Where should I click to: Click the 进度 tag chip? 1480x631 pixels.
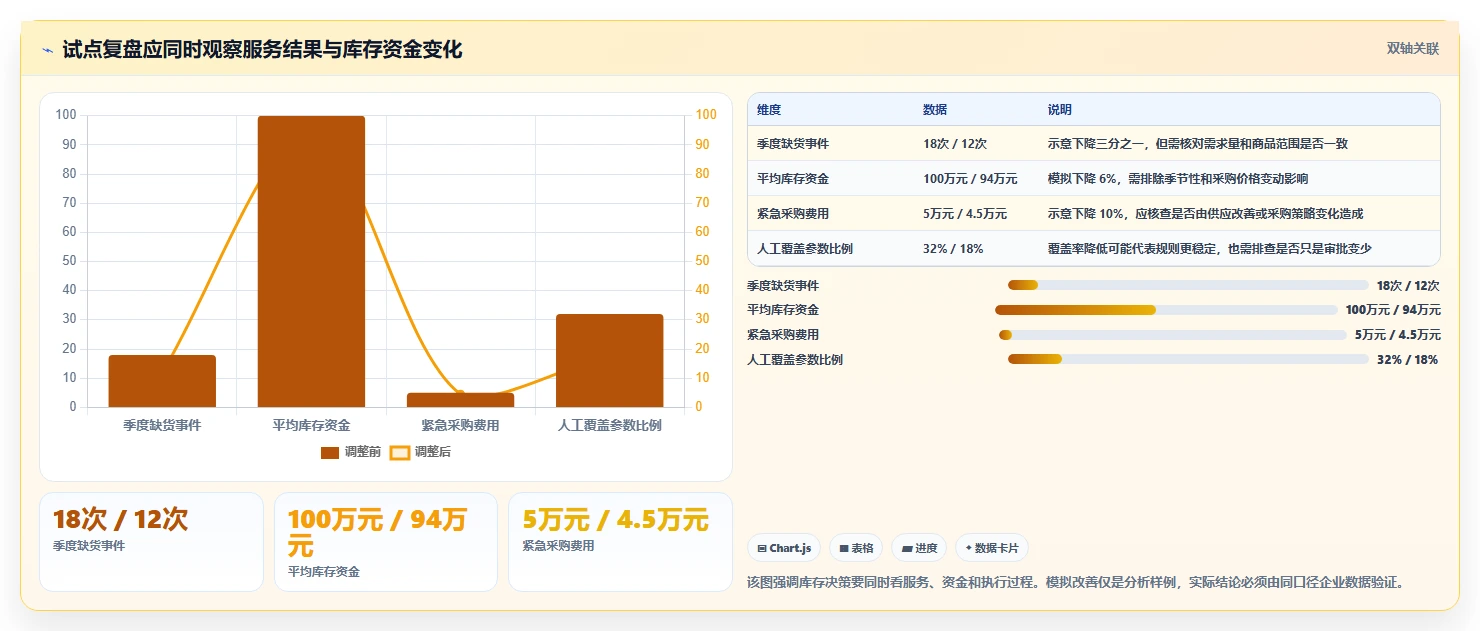tap(919, 548)
